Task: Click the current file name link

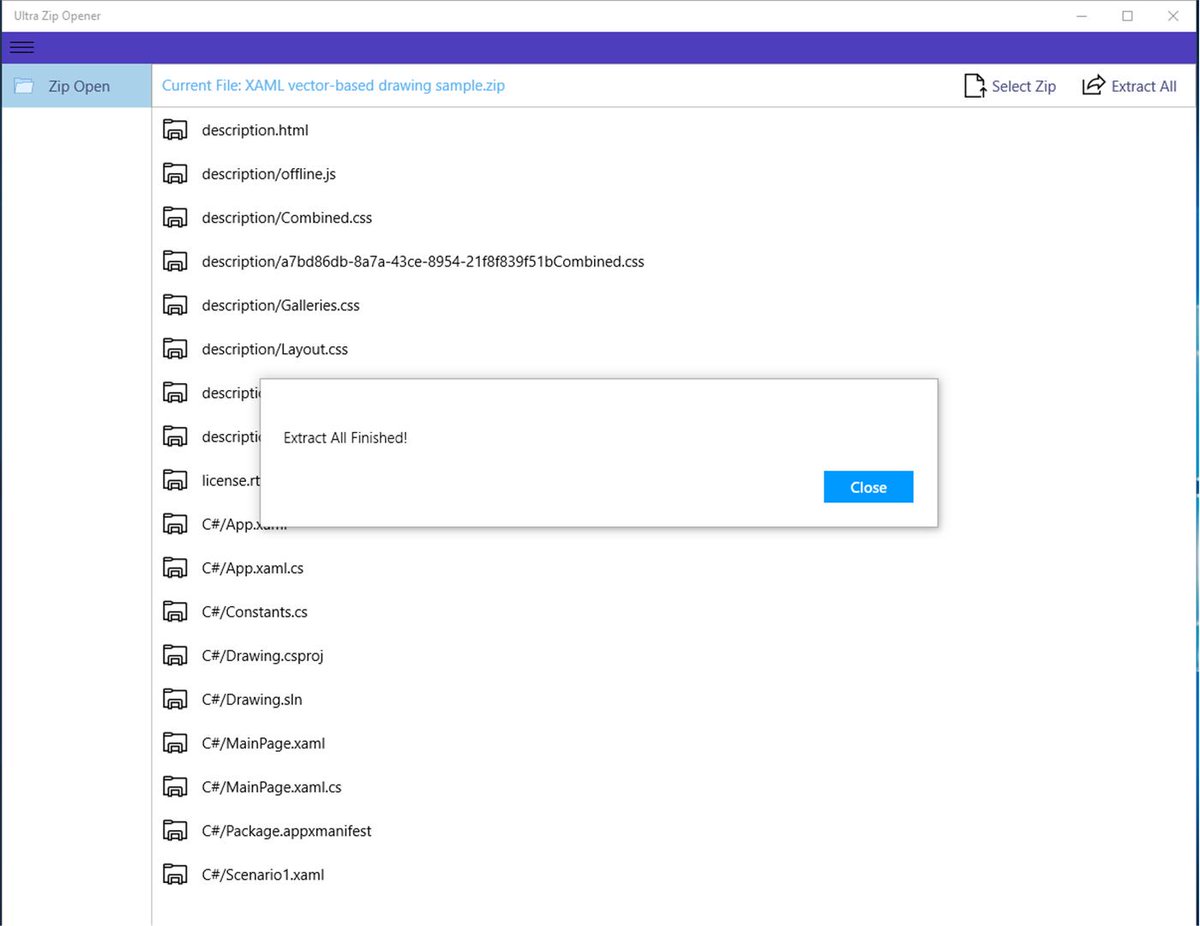Action: click(x=333, y=86)
